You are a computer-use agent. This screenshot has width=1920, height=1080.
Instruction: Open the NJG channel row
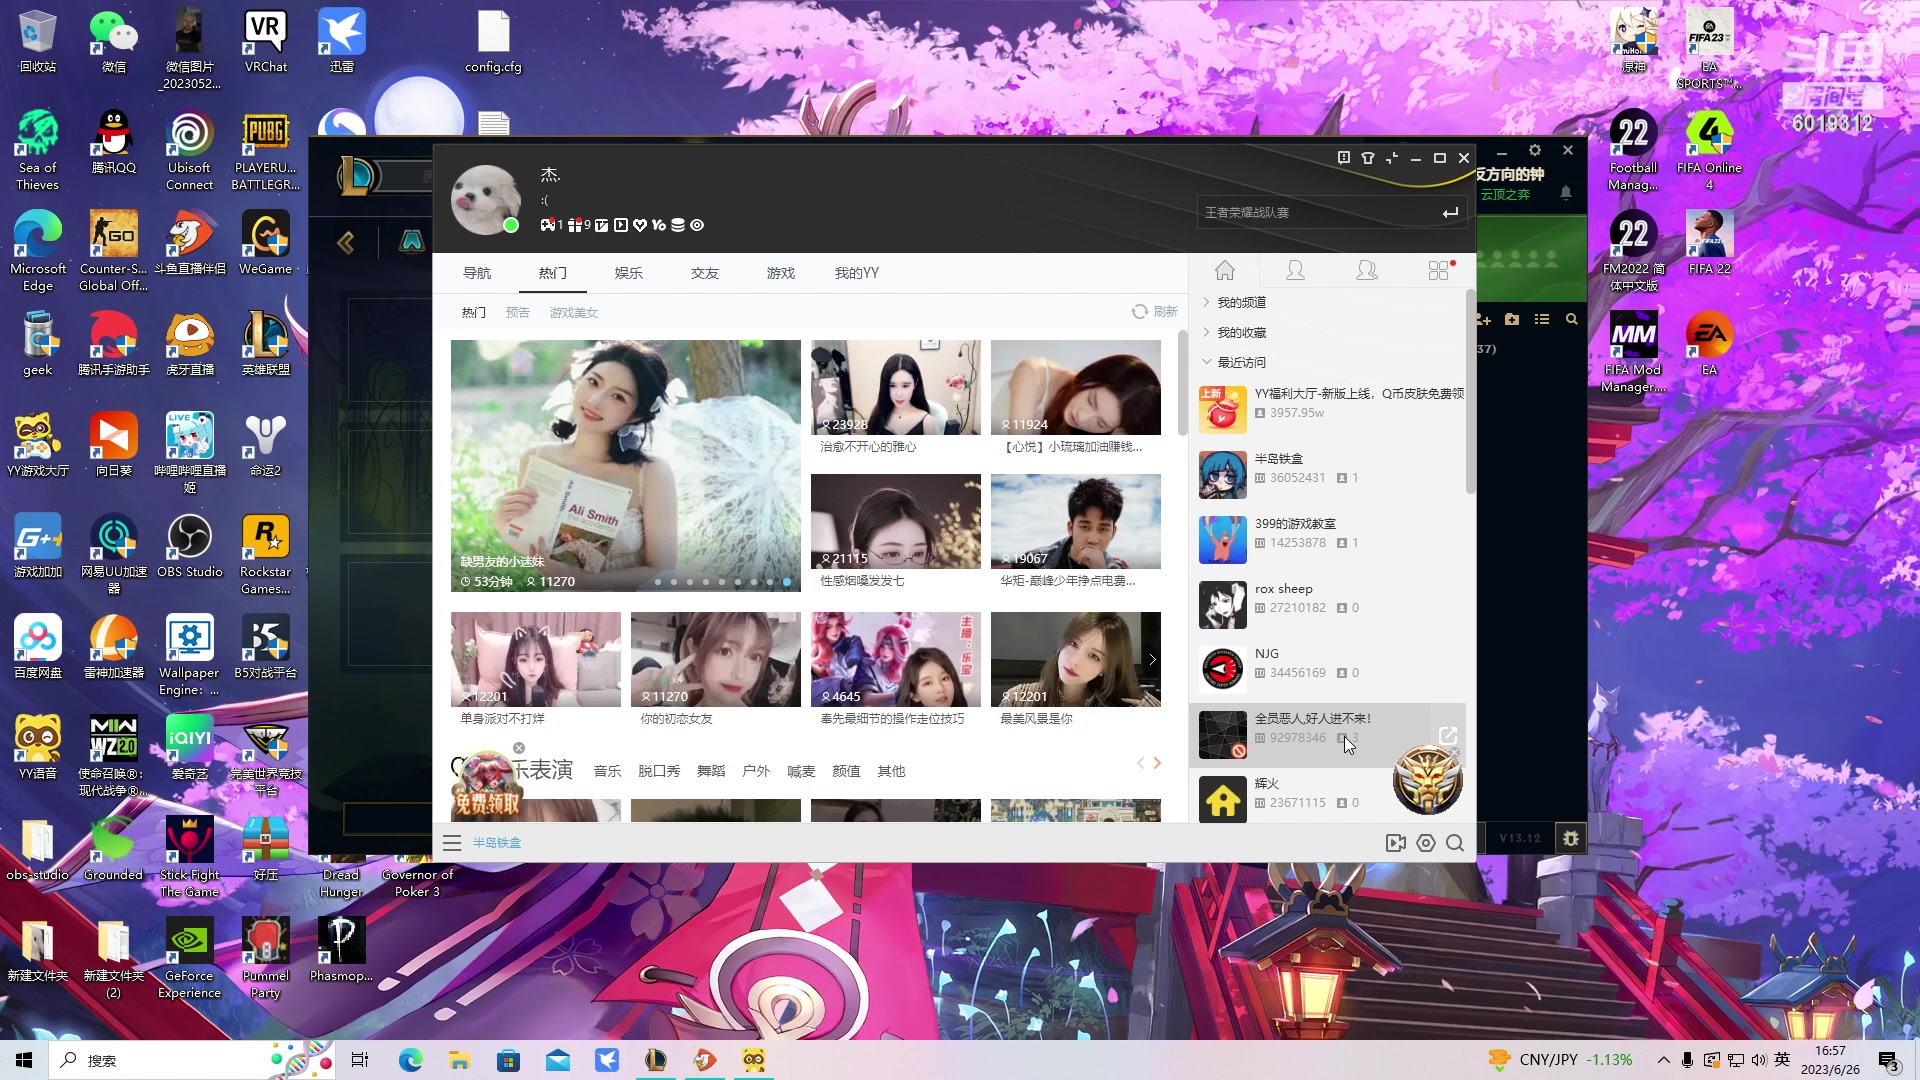click(1328, 670)
